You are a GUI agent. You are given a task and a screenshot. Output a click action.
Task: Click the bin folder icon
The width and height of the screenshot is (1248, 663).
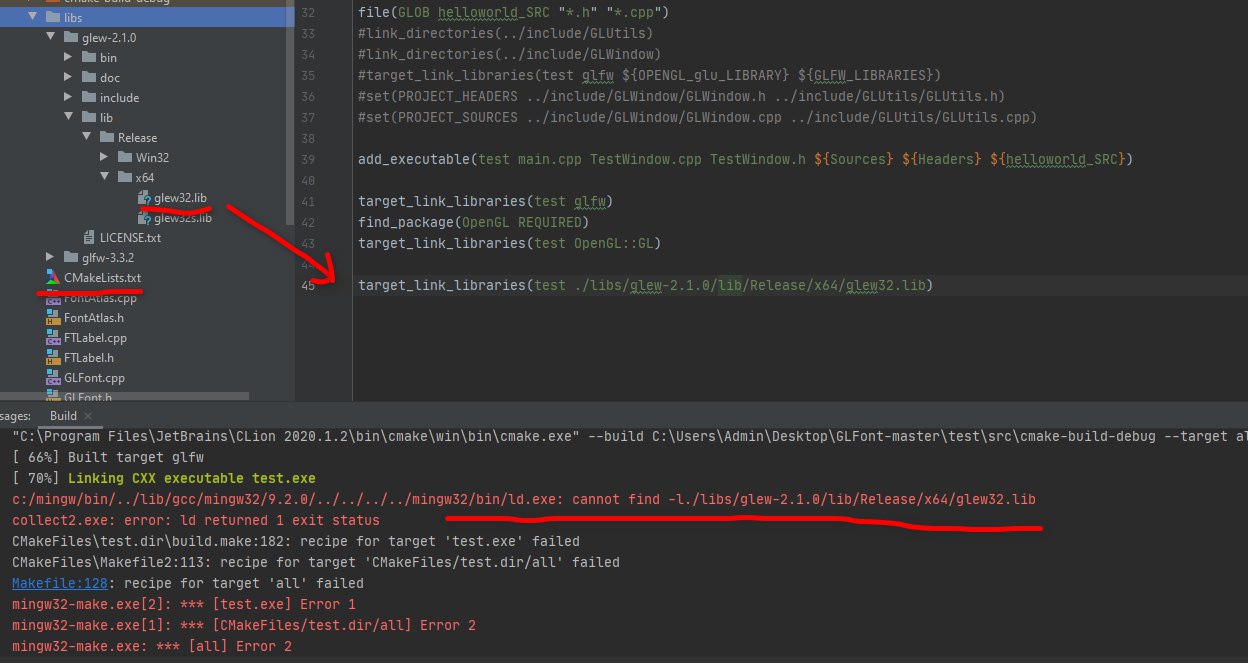pos(88,57)
